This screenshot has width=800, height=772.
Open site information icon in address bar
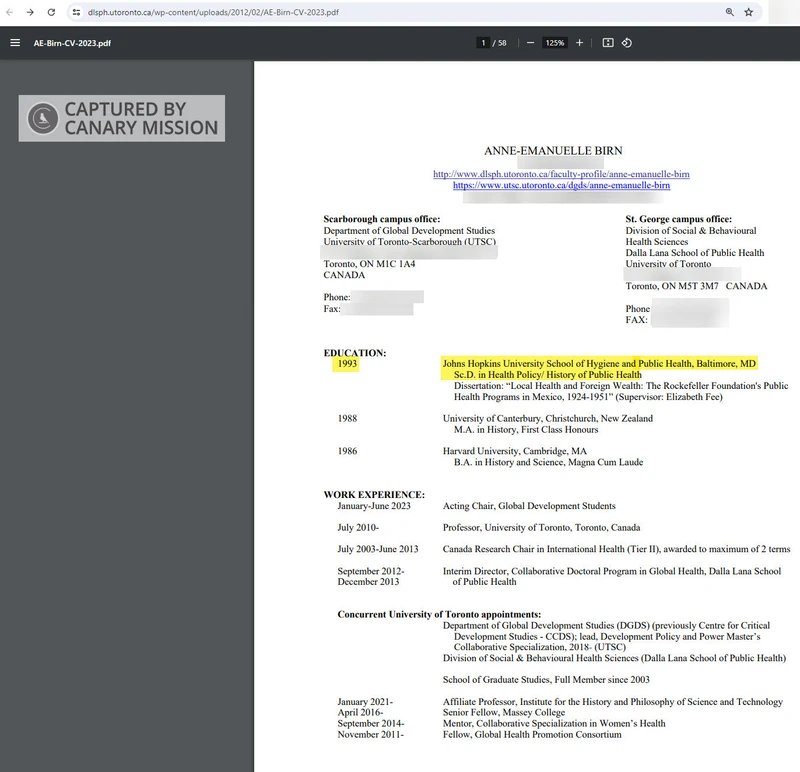(76, 12)
